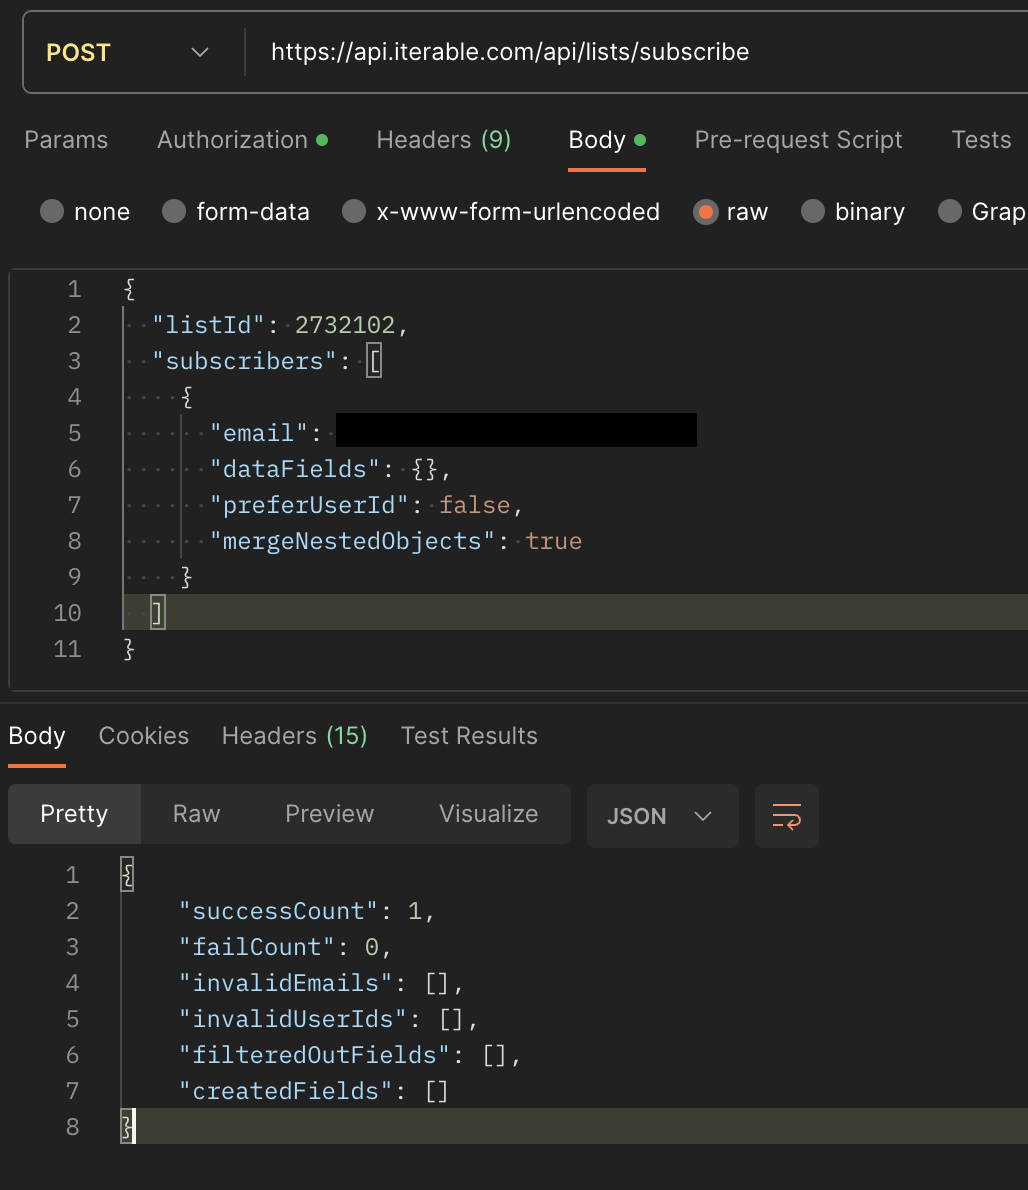The height and width of the screenshot is (1190, 1028).
Task: Open the POST method dropdown
Action: 128,52
